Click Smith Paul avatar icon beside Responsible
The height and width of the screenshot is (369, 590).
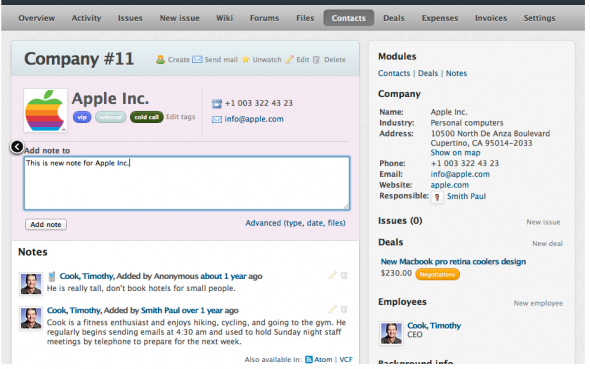coord(437,197)
